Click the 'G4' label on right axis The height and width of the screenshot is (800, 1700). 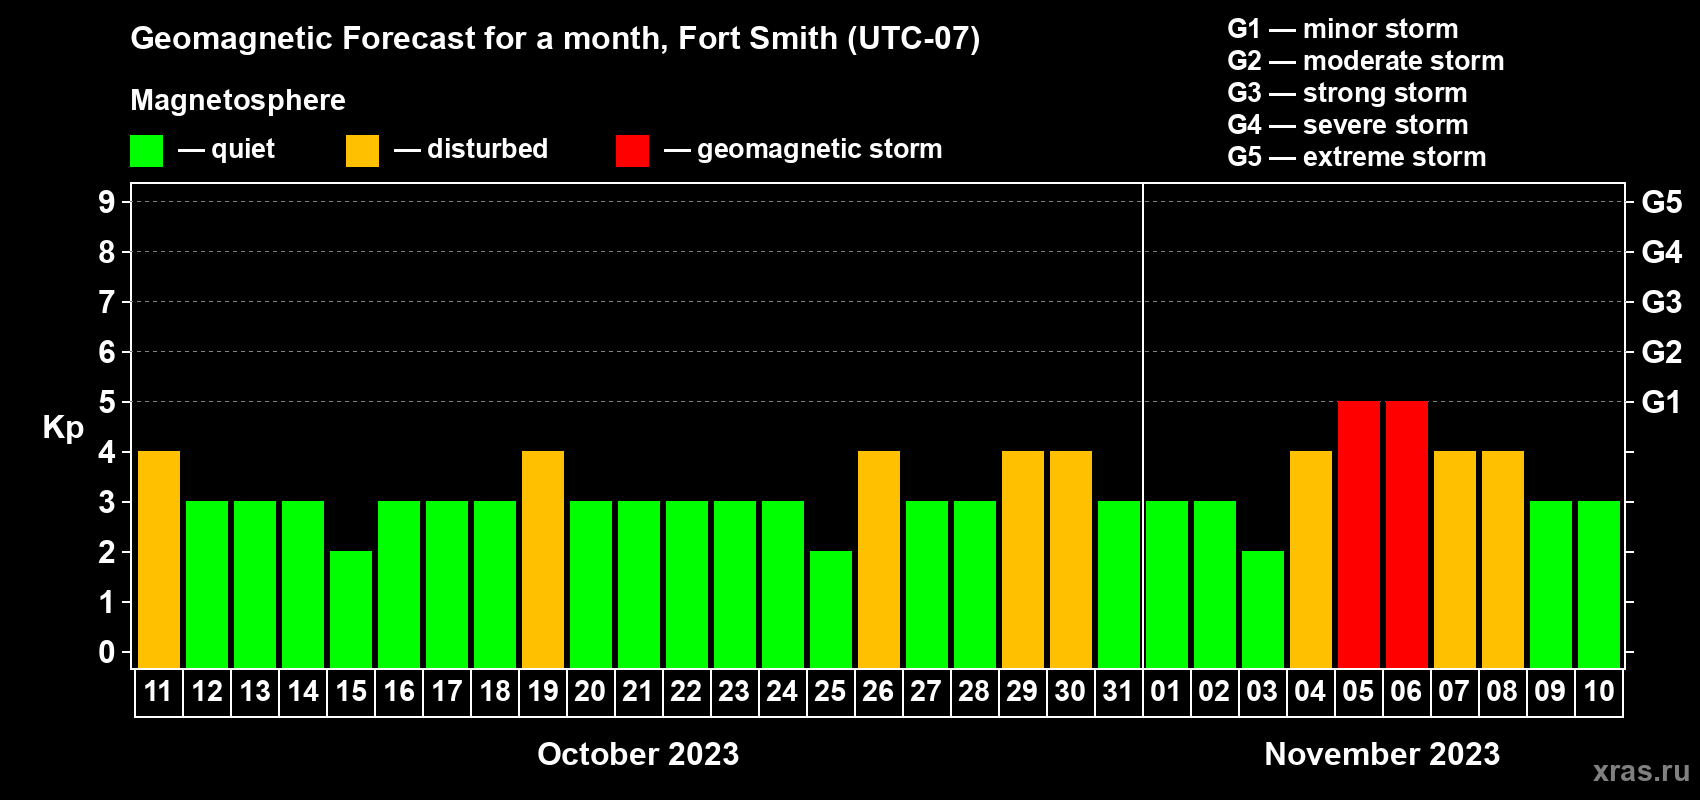pyautogui.click(x=1661, y=252)
